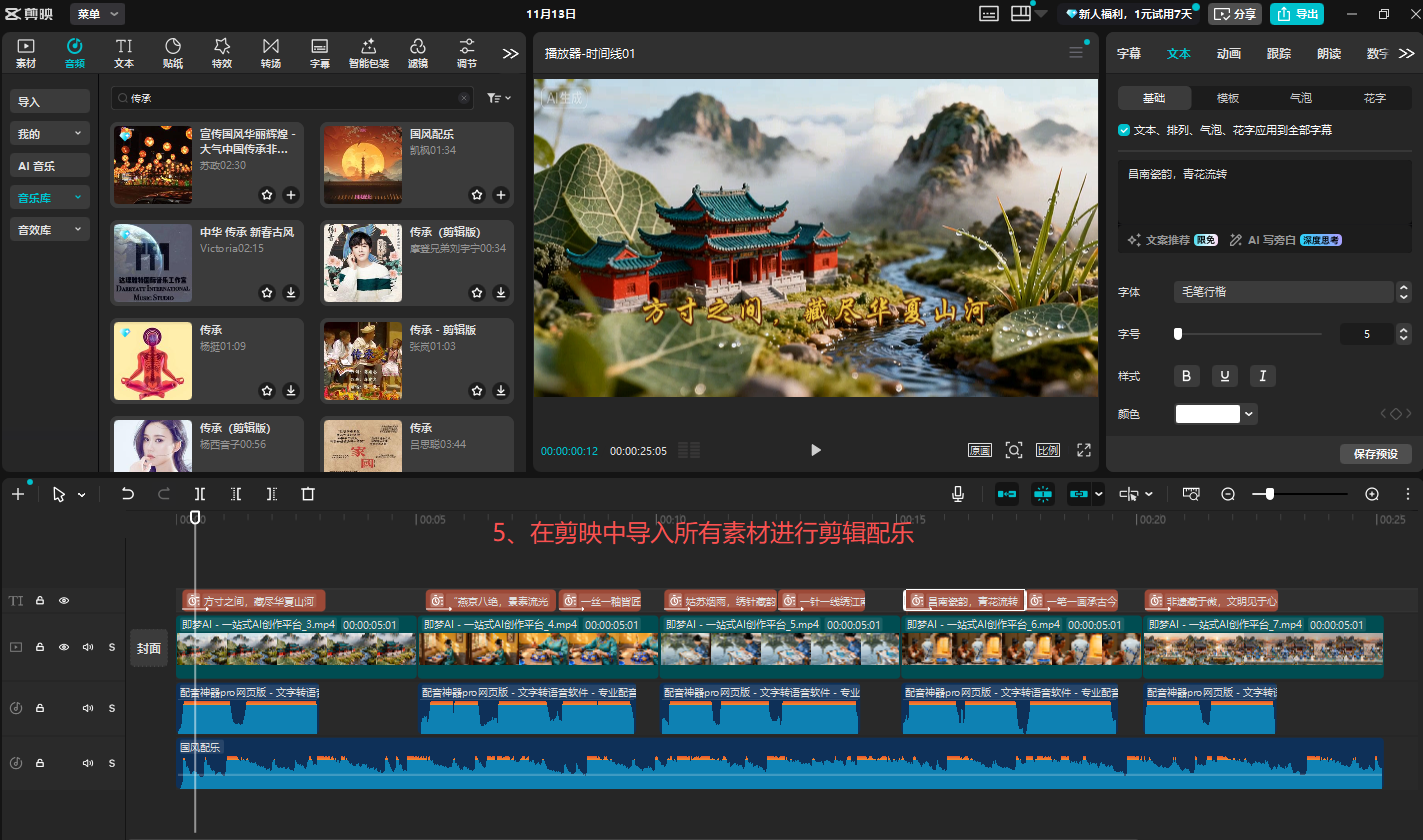Viewport: 1423px width, 840px height.
Task: Switch to the 动画 tab on the right
Action: pyautogui.click(x=1228, y=53)
